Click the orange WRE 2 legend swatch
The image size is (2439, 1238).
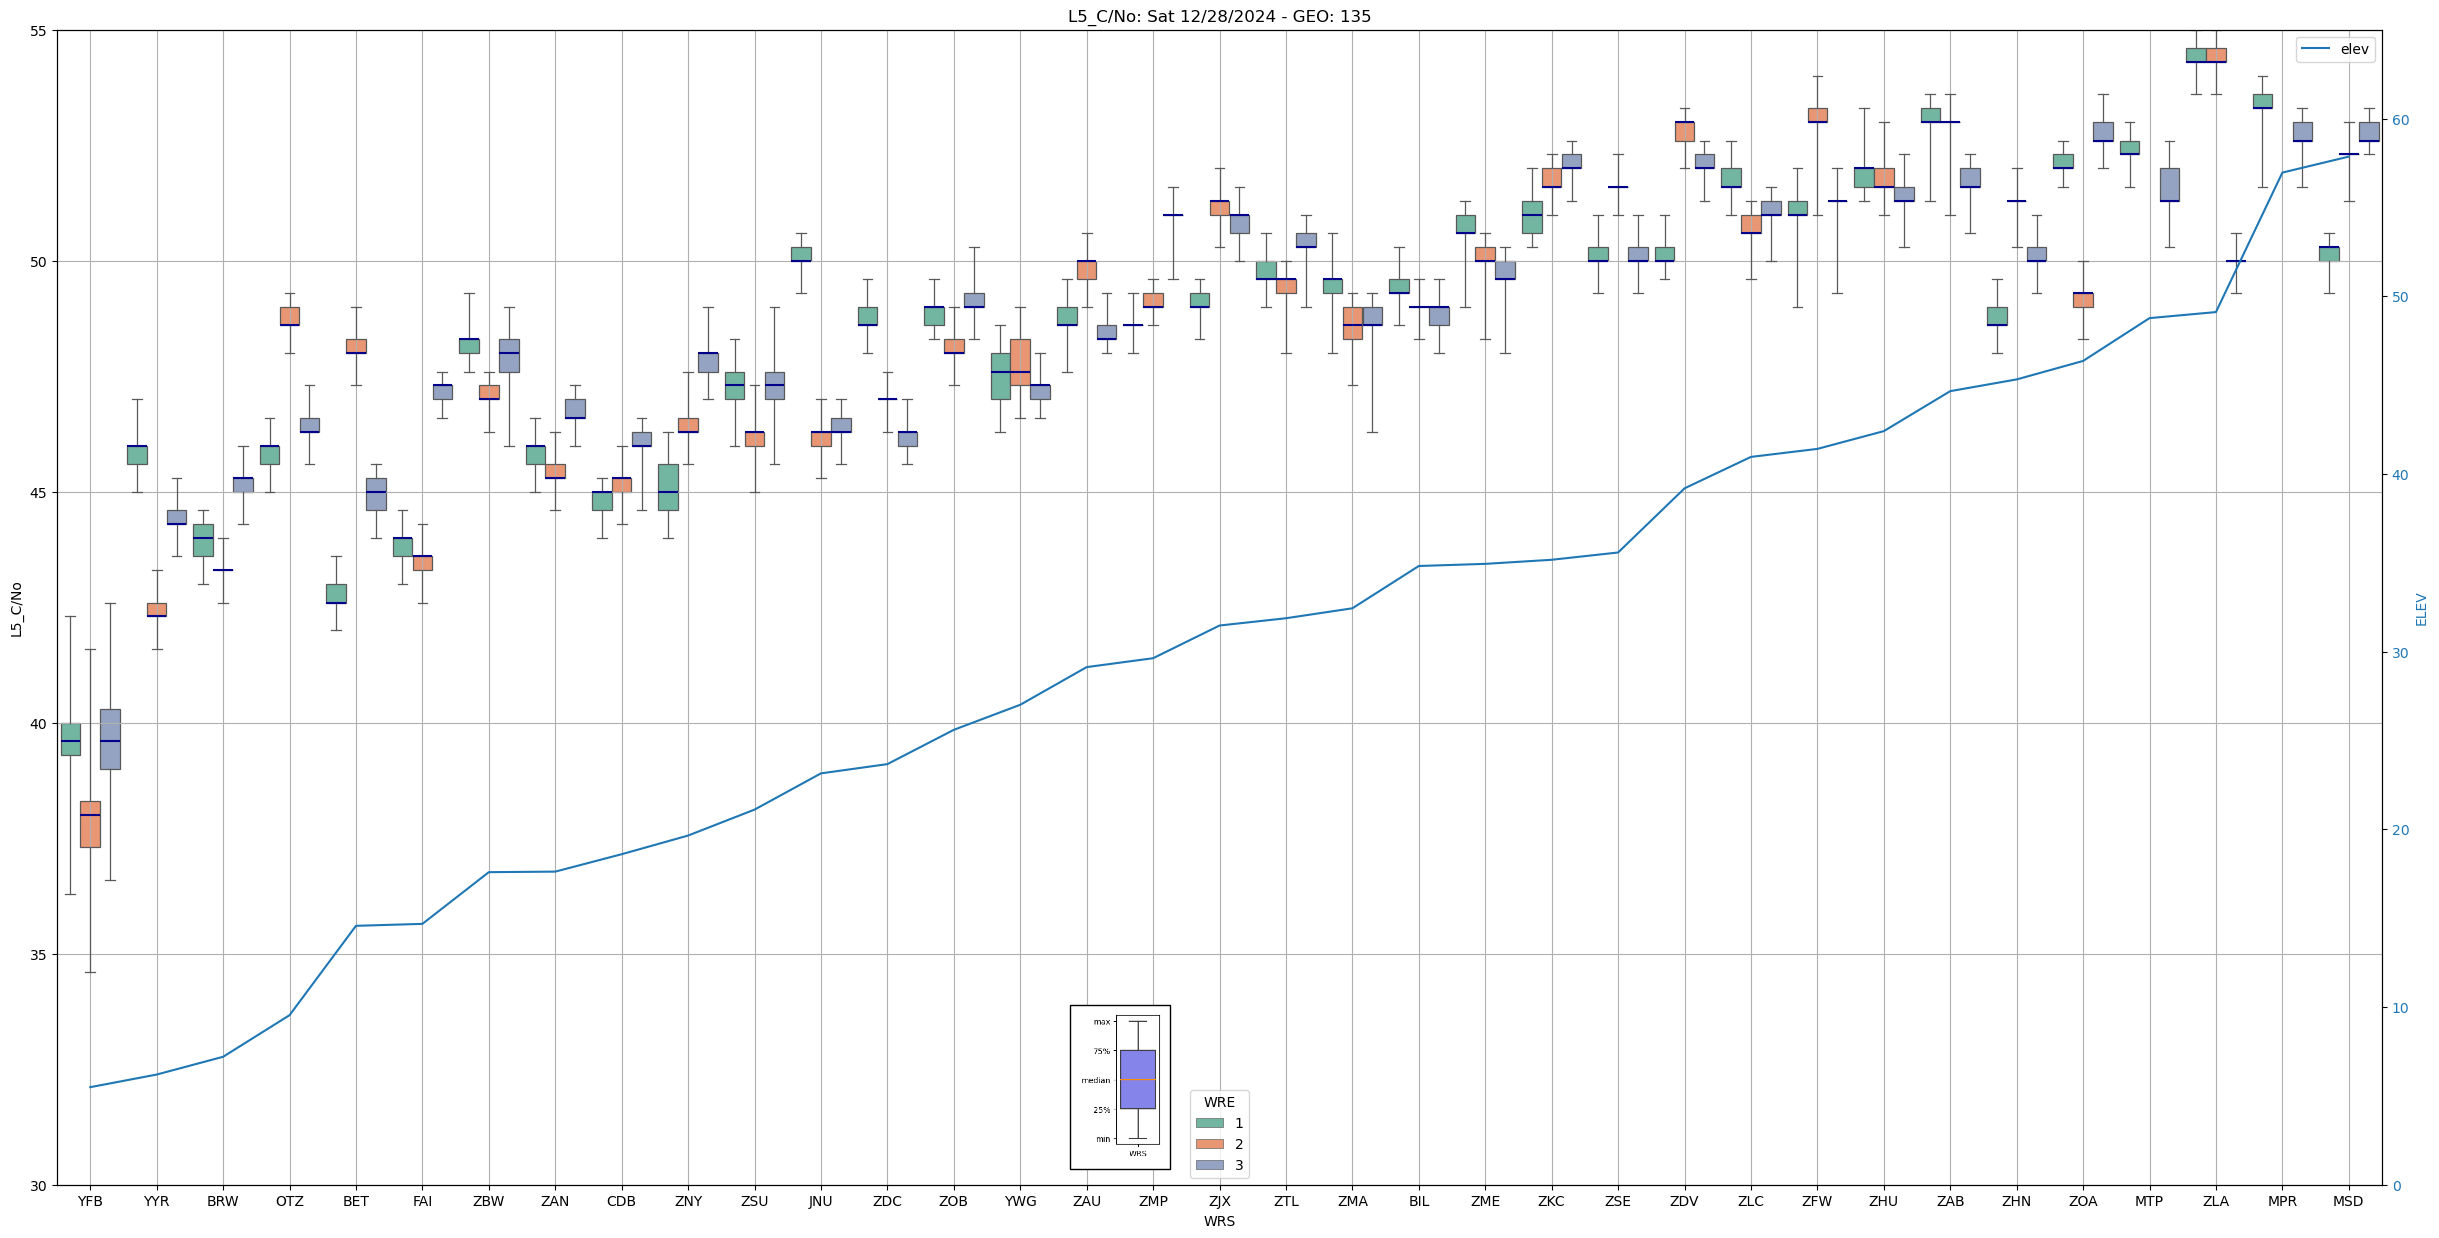1209,1144
